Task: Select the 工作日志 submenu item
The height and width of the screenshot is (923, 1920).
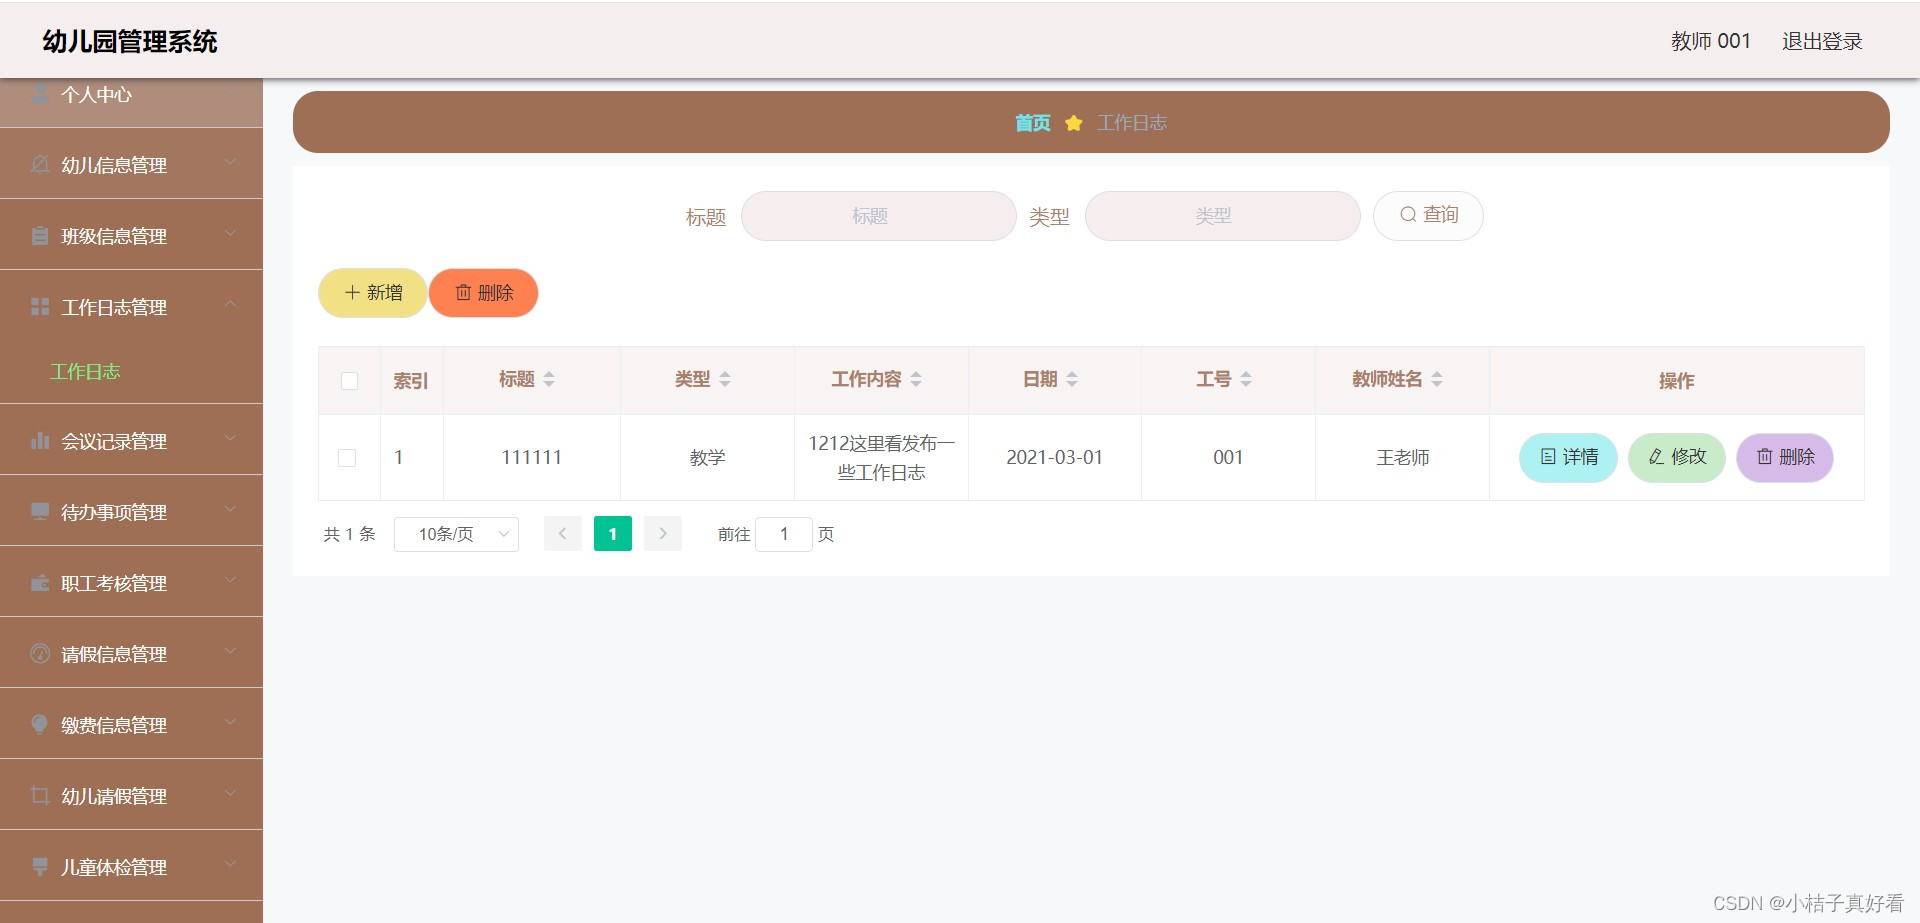Action: [x=85, y=372]
